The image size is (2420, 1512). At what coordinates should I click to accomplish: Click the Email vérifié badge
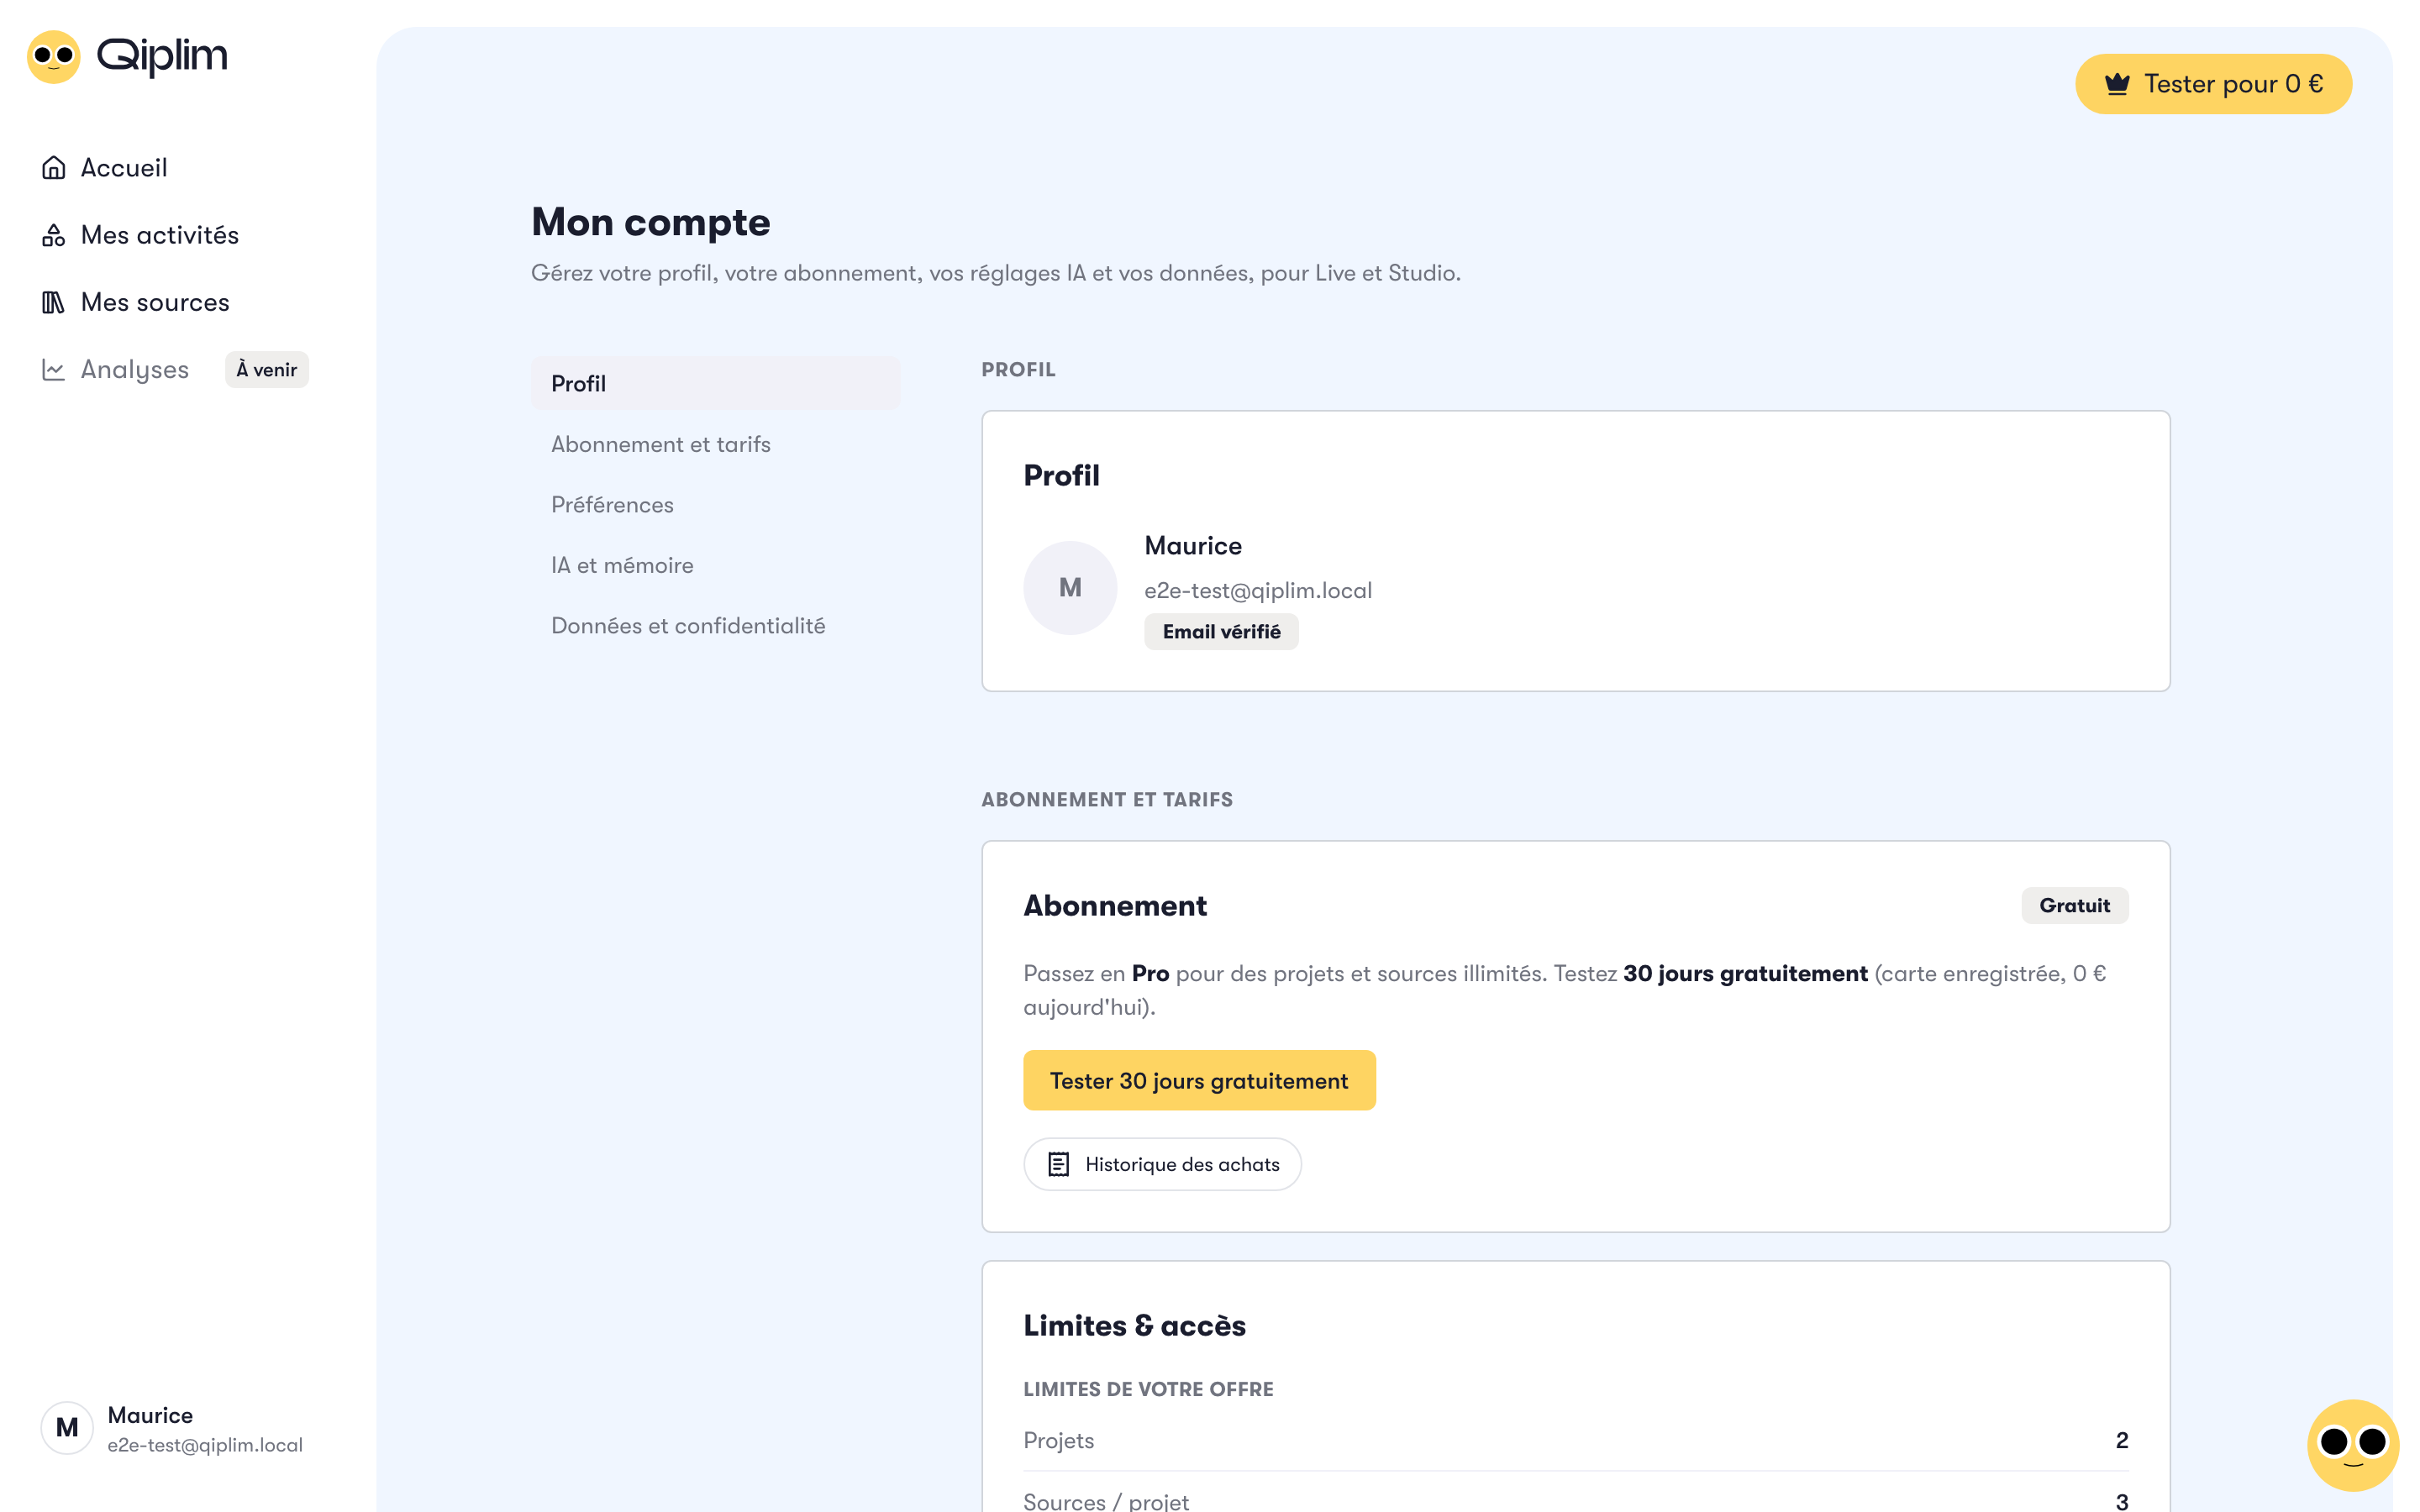pos(1221,631)
